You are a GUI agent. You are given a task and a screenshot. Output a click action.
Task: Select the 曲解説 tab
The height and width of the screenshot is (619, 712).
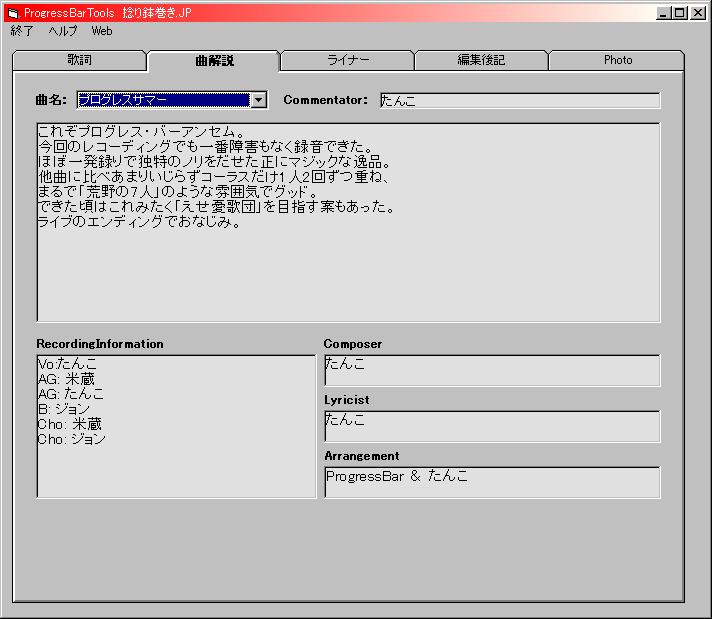tap(214, 60)
